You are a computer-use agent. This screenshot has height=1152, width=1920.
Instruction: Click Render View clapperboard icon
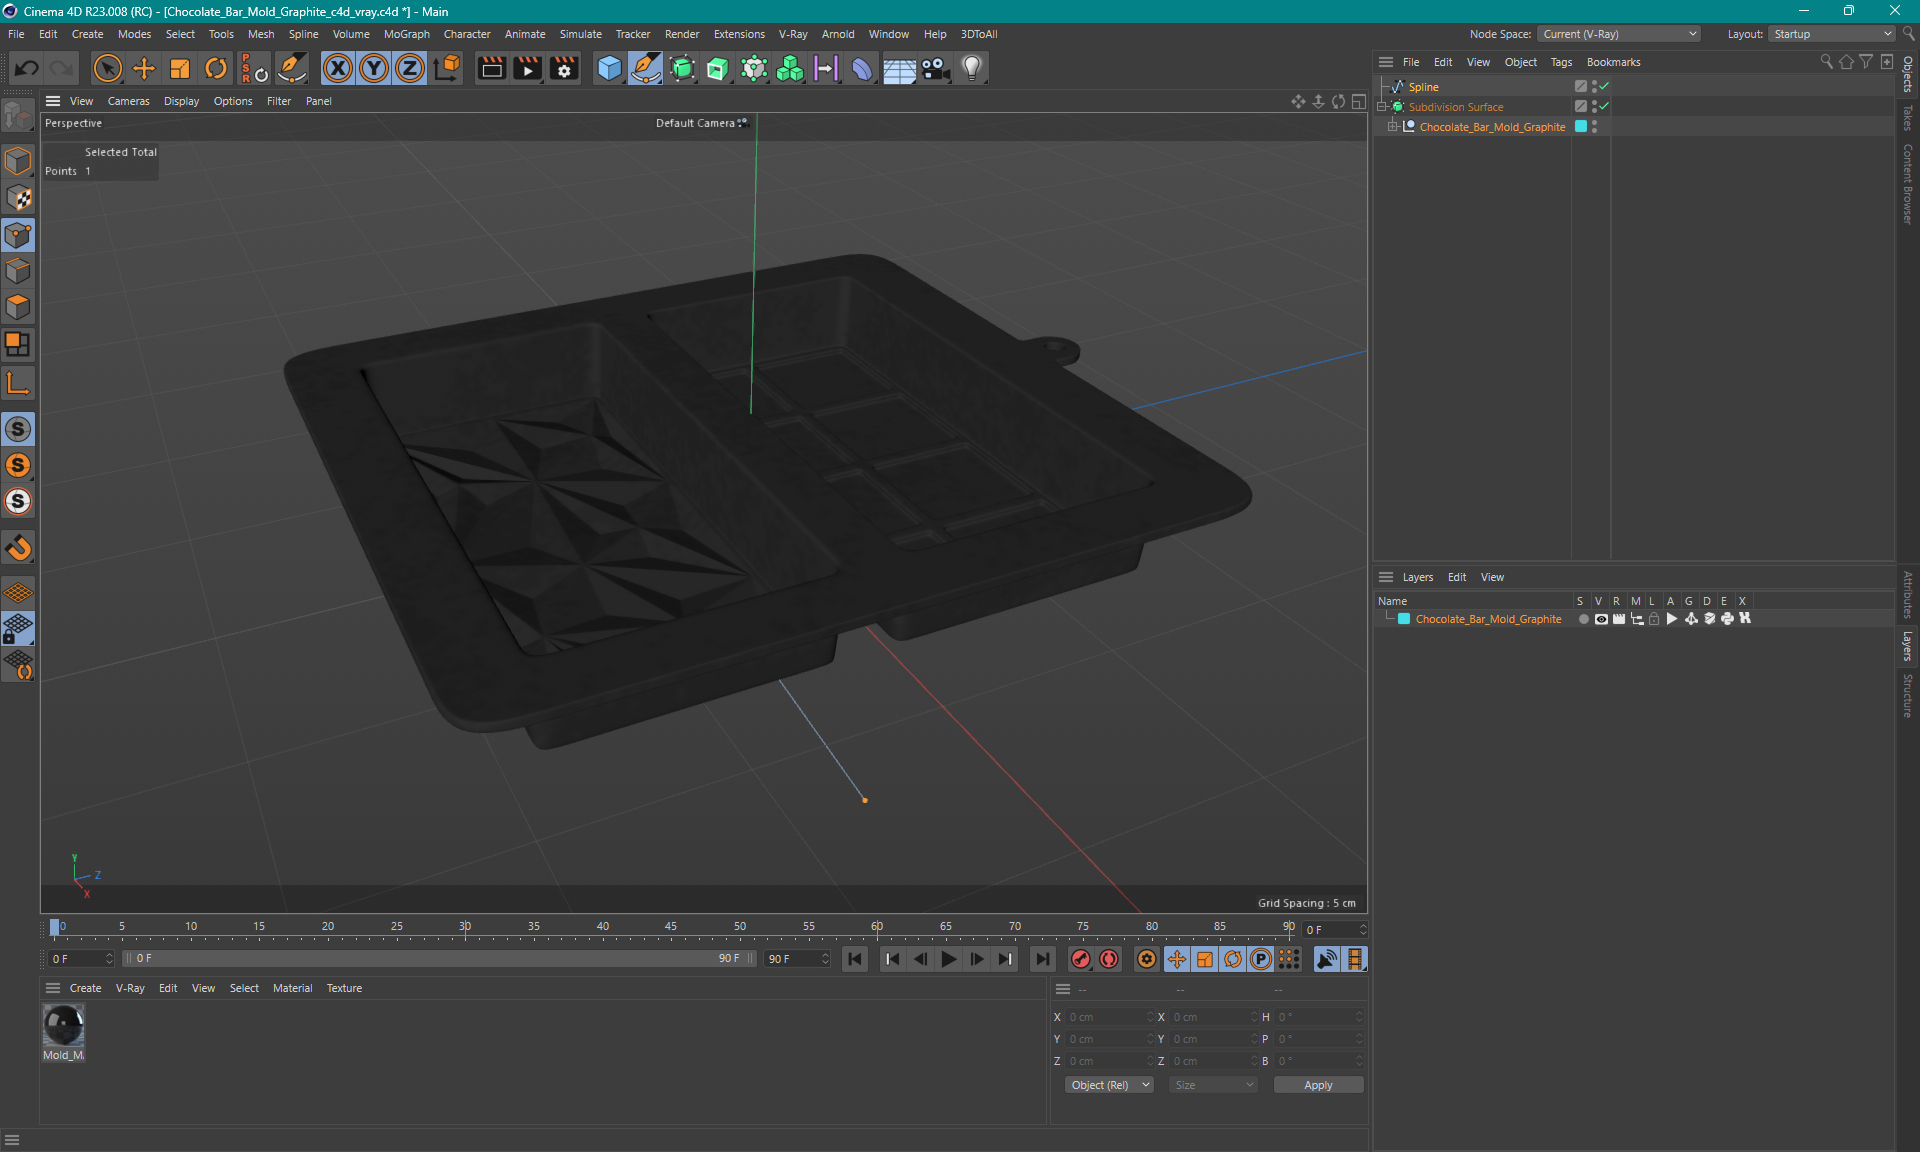(491, 68)
